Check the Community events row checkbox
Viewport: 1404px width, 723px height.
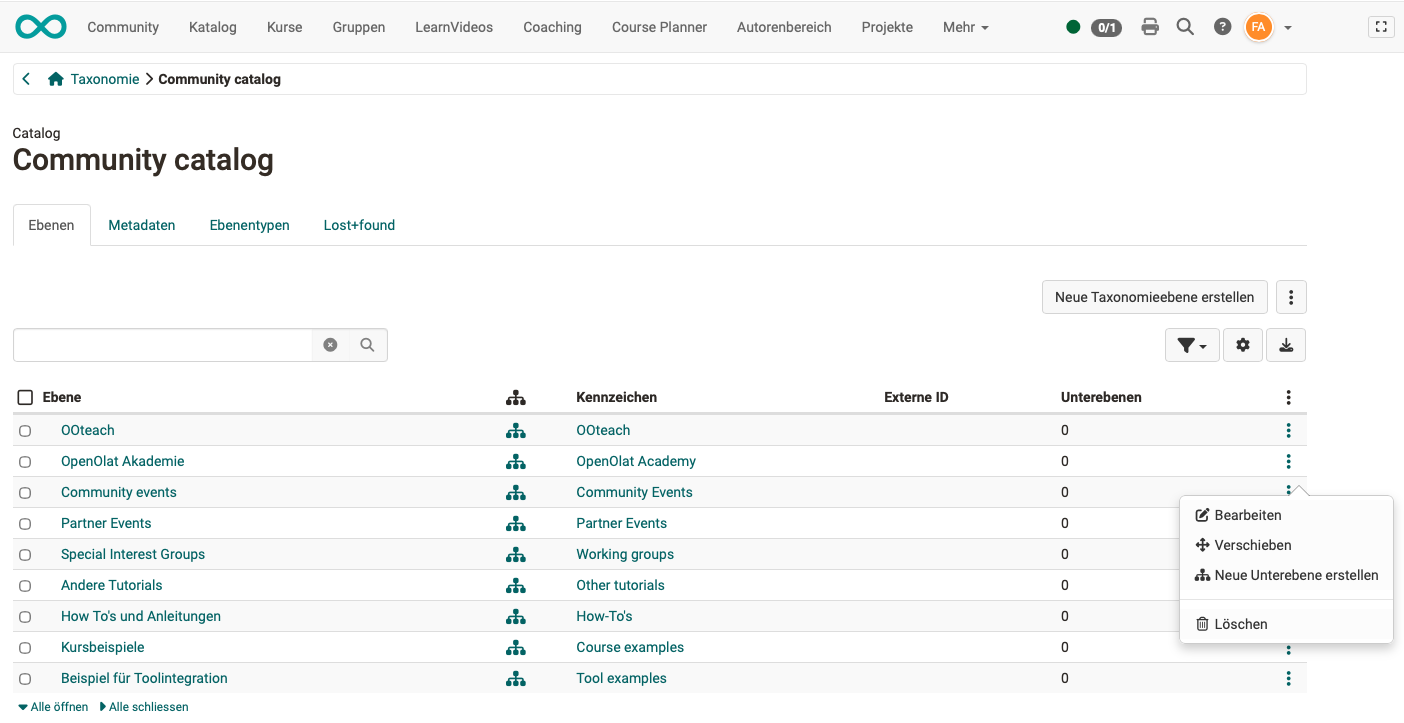25,492
